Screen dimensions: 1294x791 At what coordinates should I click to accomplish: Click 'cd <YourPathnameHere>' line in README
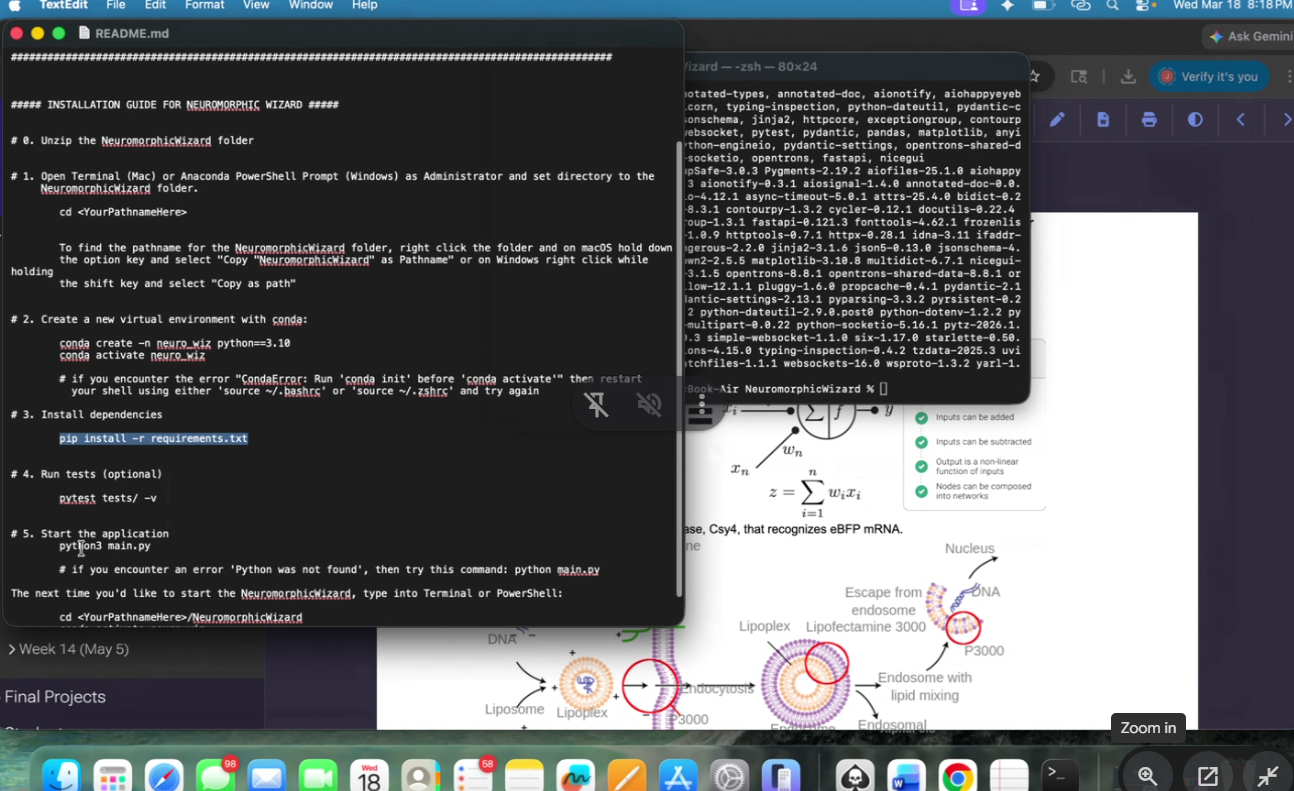click(x=123, y=212)
